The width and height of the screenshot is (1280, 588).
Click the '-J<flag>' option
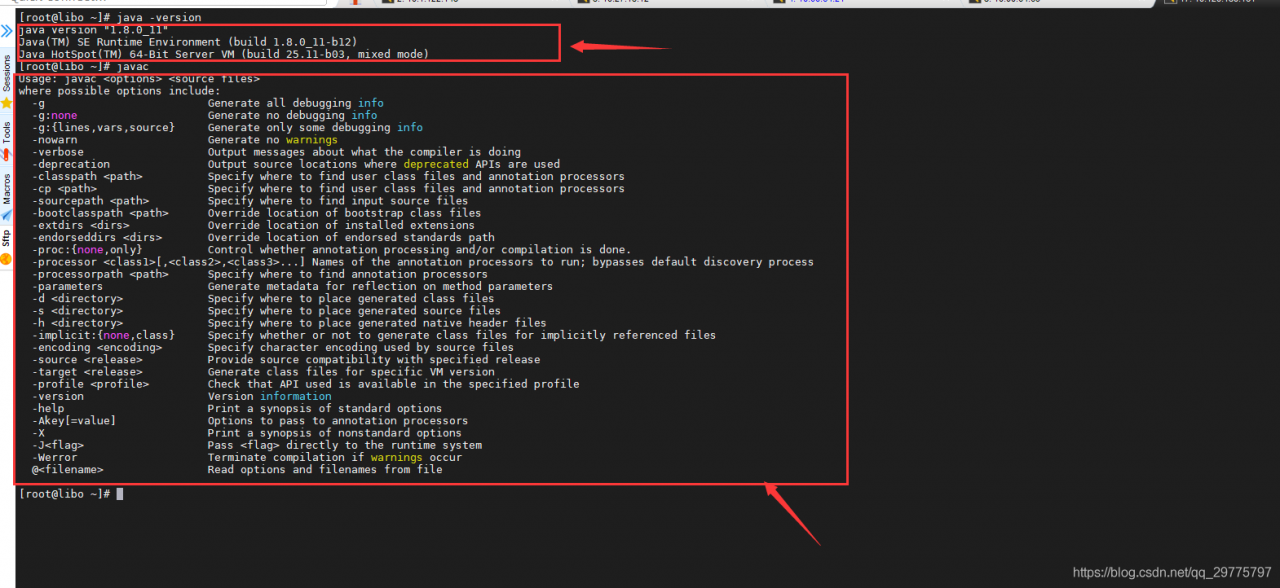[57, 445]
